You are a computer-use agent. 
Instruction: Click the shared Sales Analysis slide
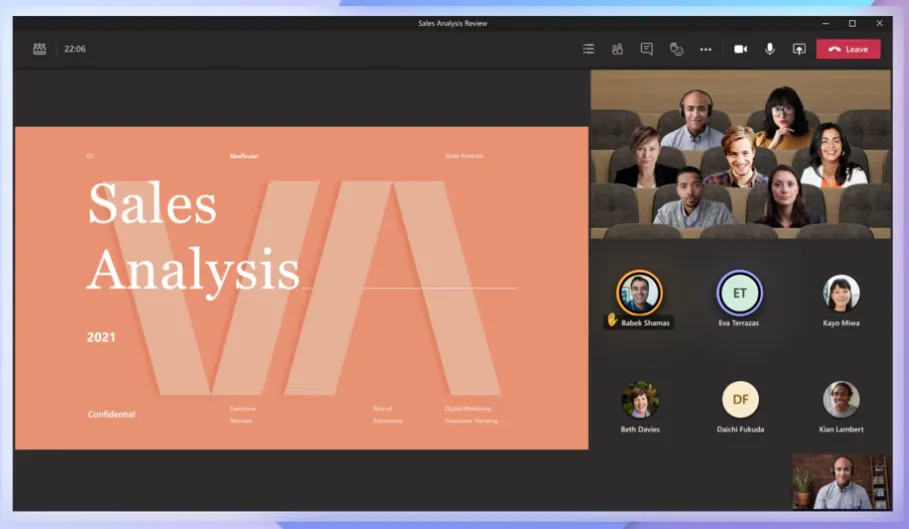click(x=301, y=288)
